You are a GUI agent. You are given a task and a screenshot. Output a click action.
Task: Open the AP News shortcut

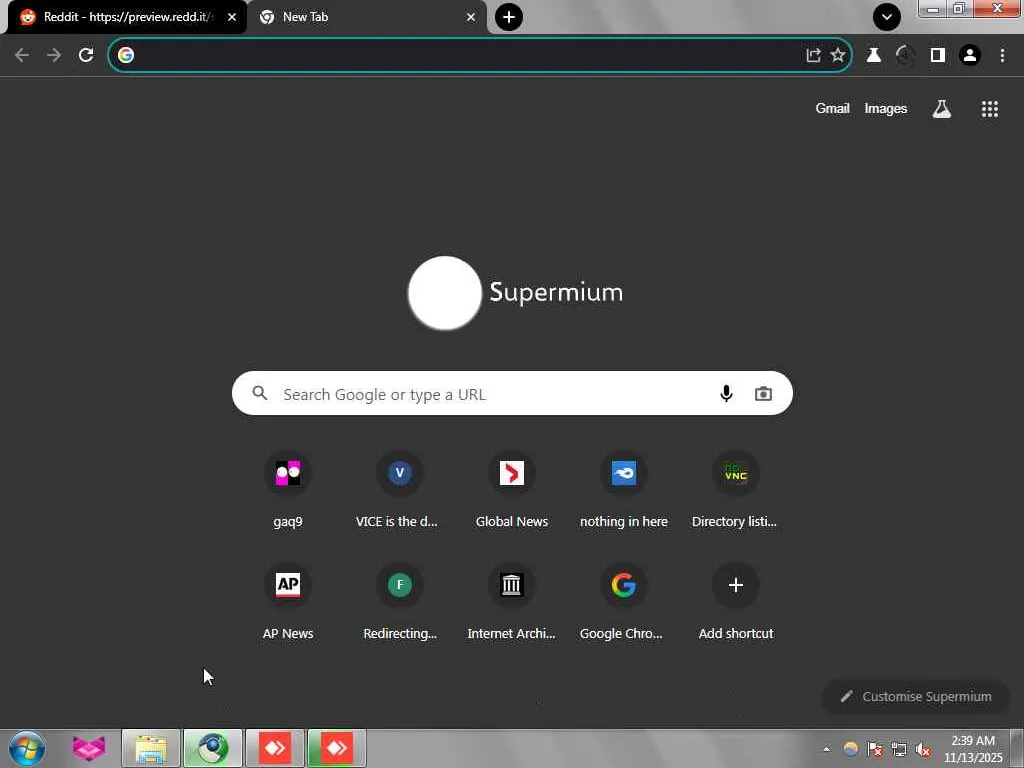point(288,602)
